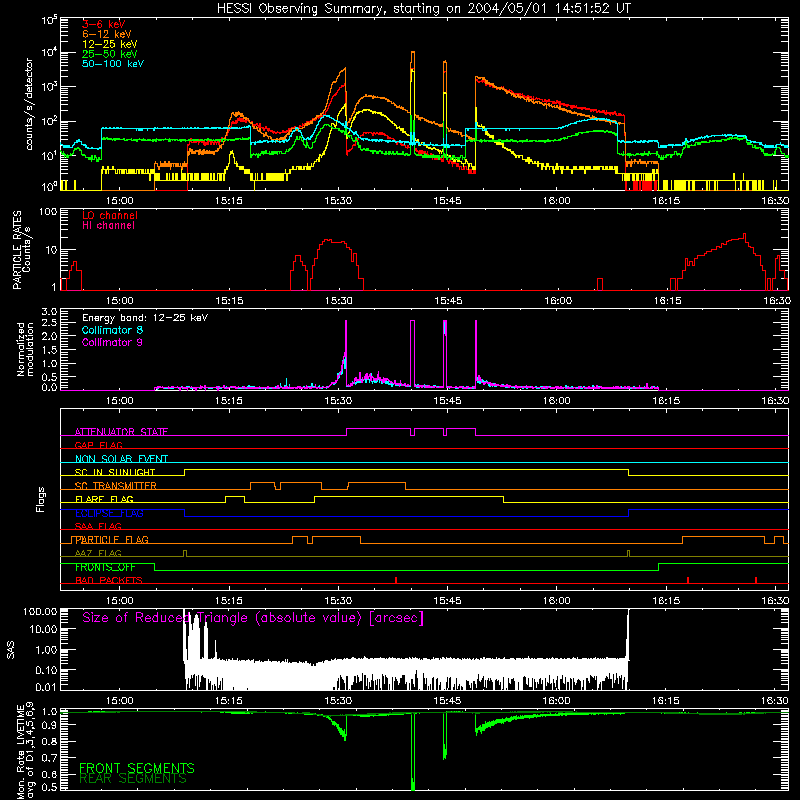Click the AAZ FLAG label
Viewport: 800px width, 800px height.
point(98,553)
